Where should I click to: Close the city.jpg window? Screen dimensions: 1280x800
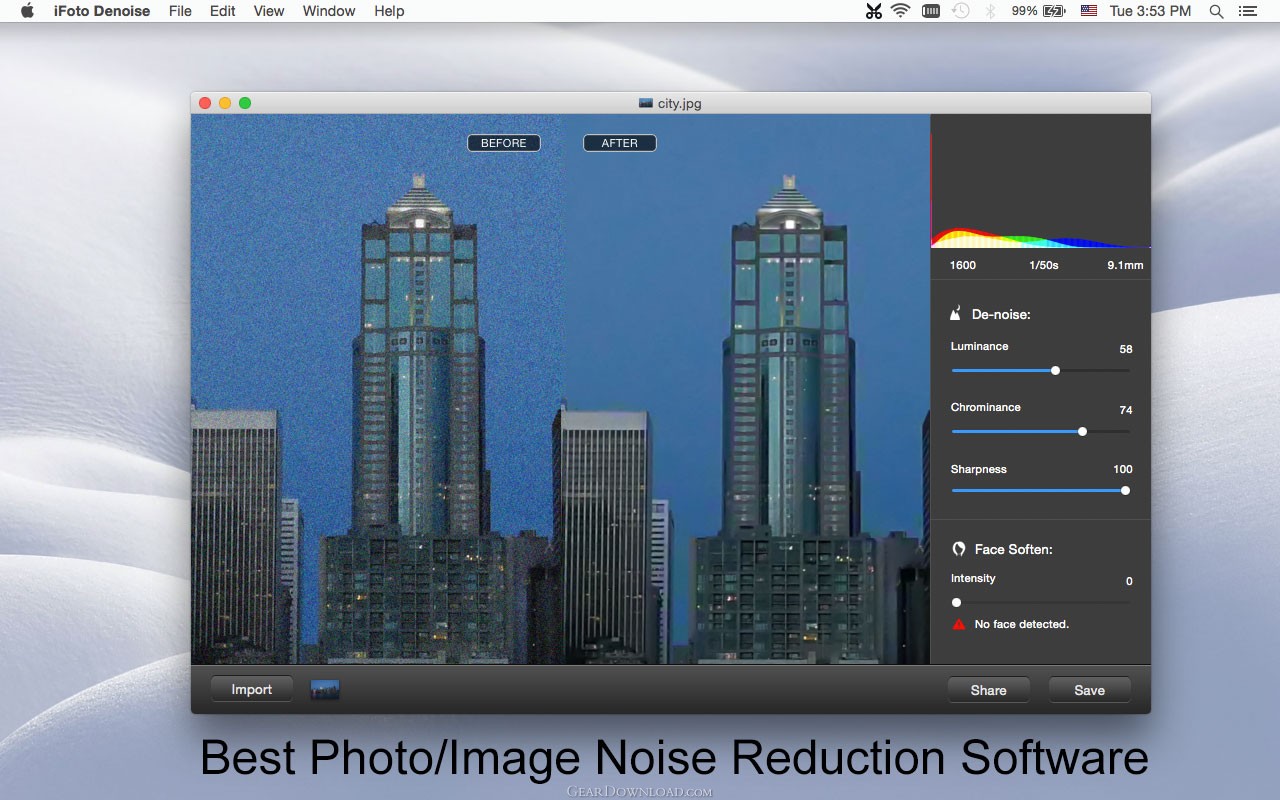[x=205, y=103]
